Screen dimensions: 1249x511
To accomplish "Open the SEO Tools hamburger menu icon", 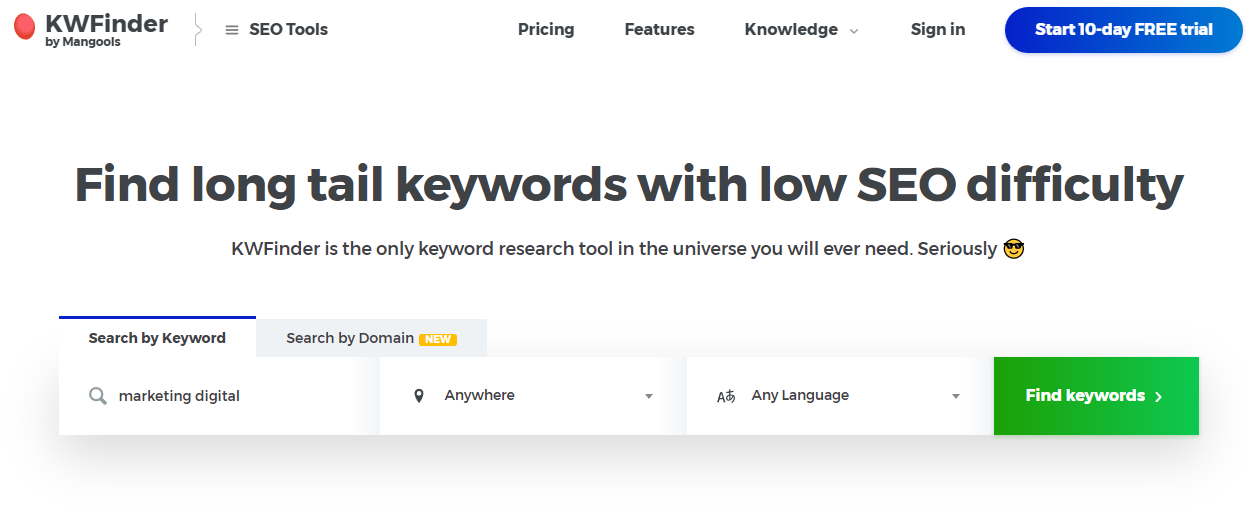I will coord(232,30).
